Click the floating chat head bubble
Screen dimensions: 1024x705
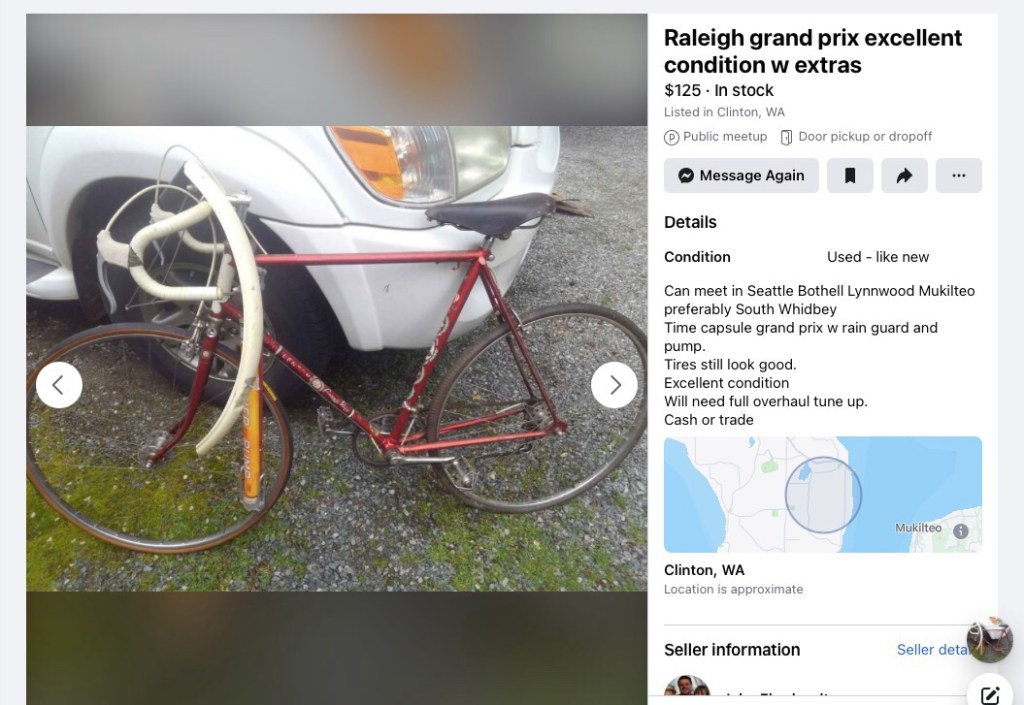pos(989,640)
